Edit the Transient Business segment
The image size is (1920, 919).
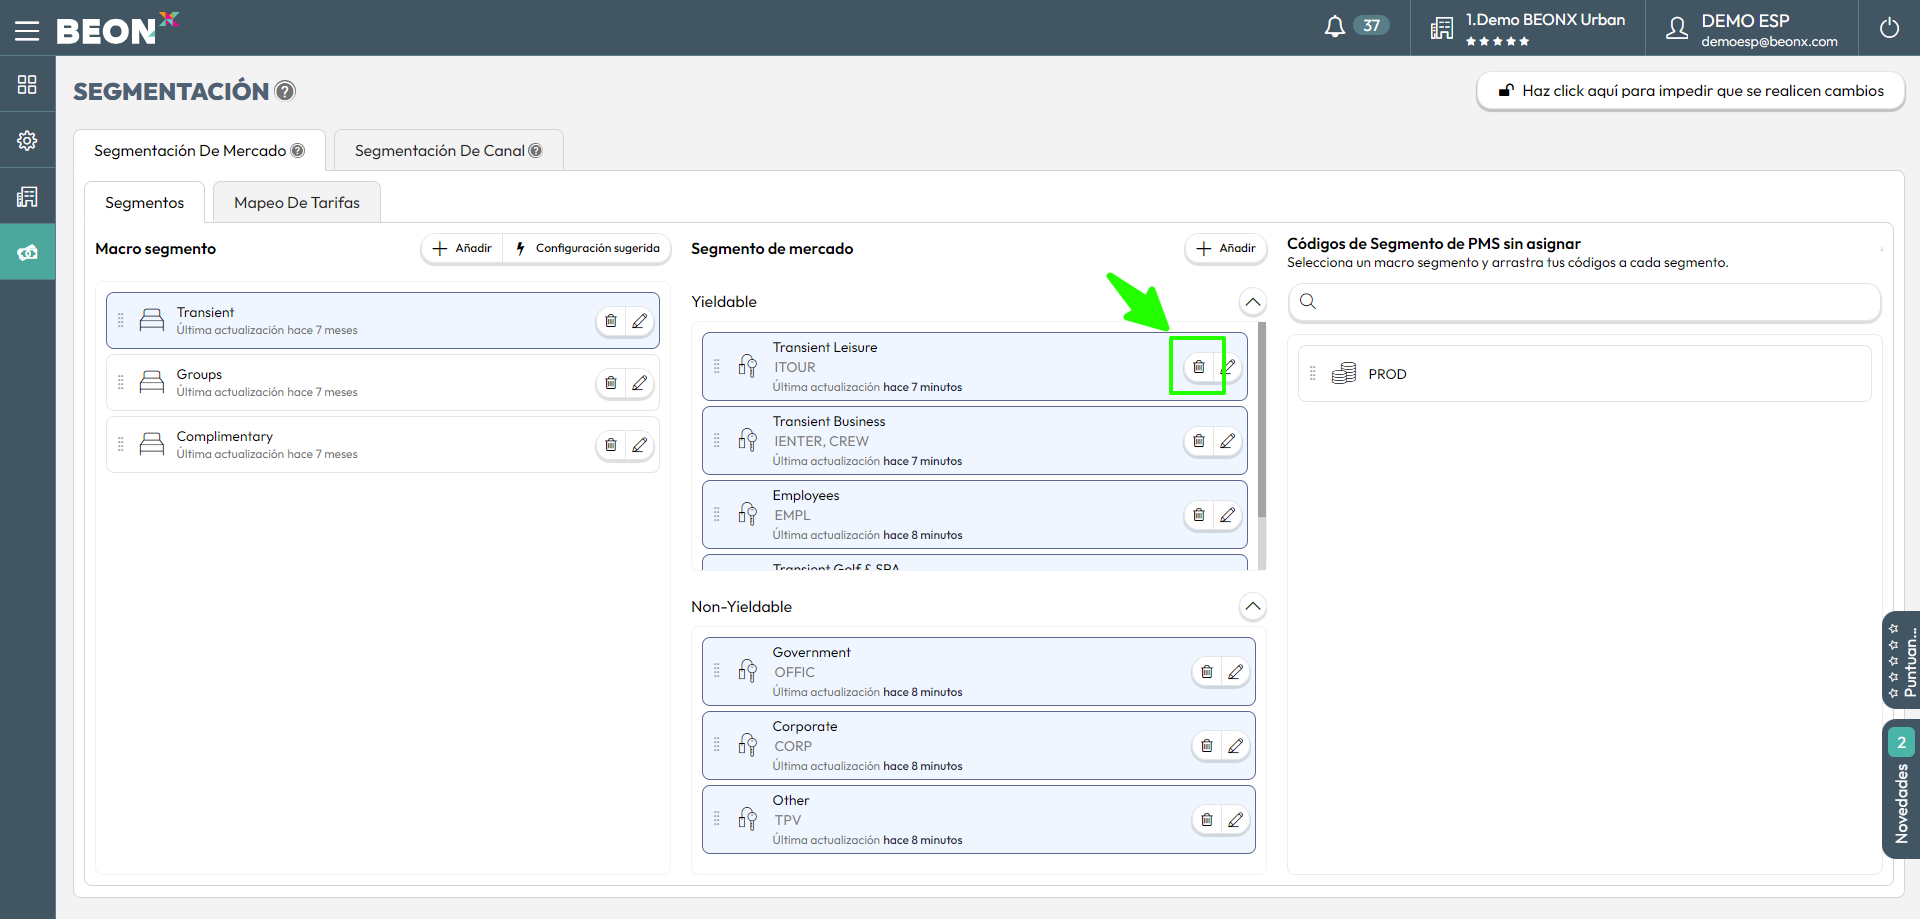[x=1227, y=441]
